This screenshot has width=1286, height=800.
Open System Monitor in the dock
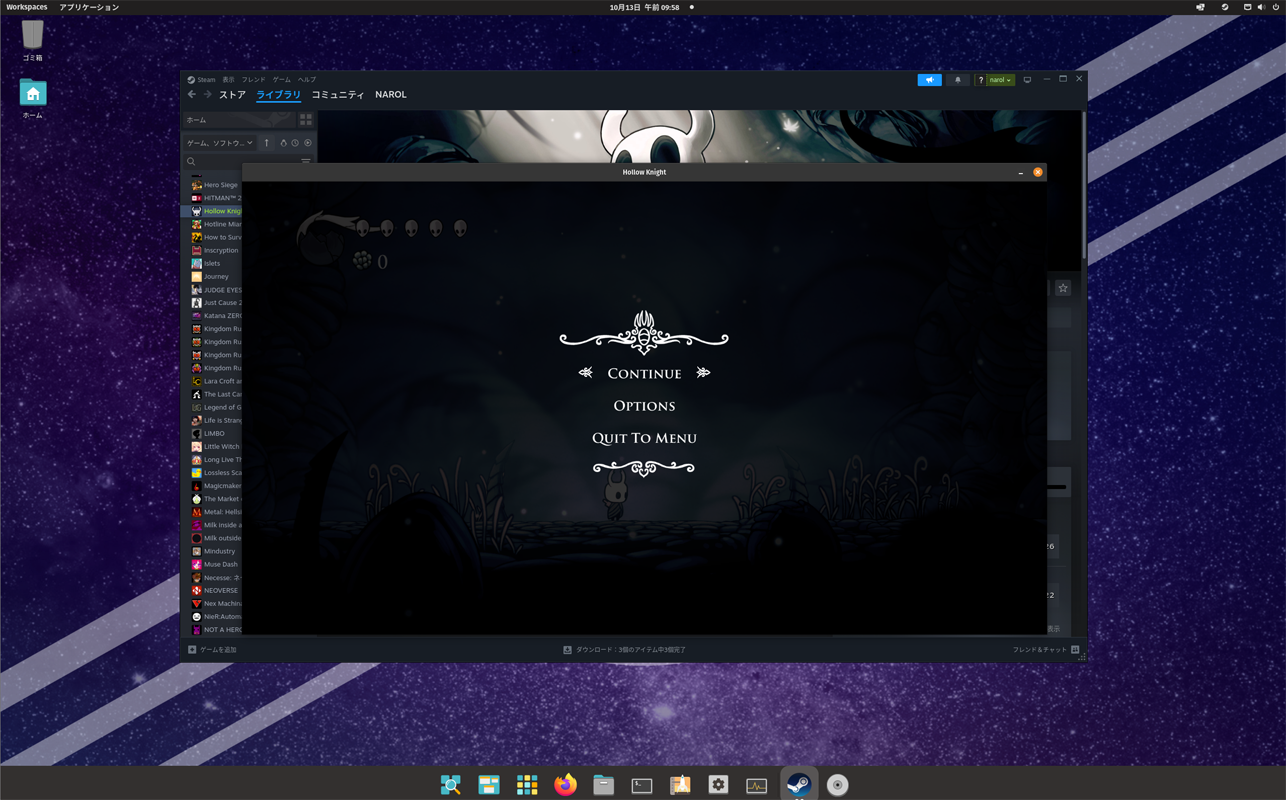[757, 785]
